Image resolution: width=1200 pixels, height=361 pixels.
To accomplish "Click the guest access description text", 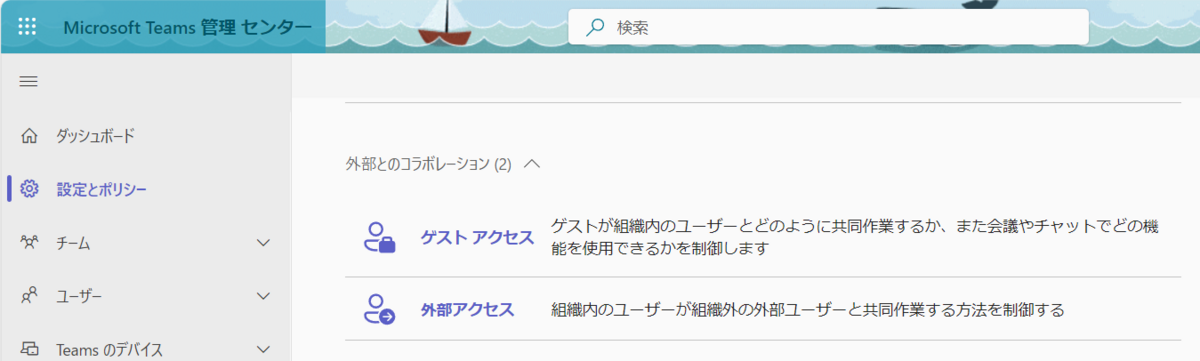I will pyautogui.click(x=856, y=238).
